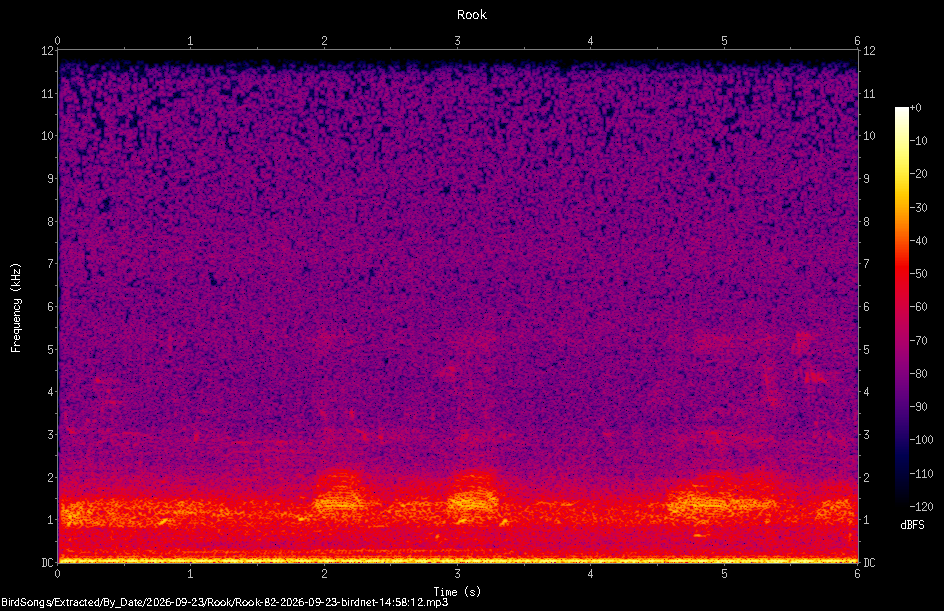944x611 pixels.
Task: Click the "5" tick on the left frequency axis
Action: 51,349
